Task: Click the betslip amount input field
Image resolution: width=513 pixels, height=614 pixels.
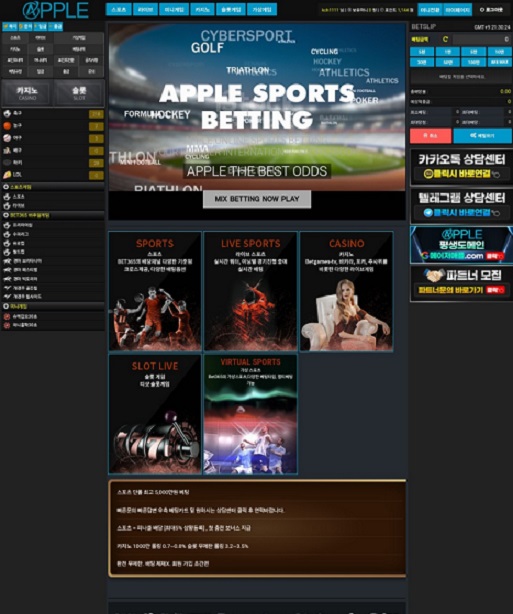Action: coord(482,39)
